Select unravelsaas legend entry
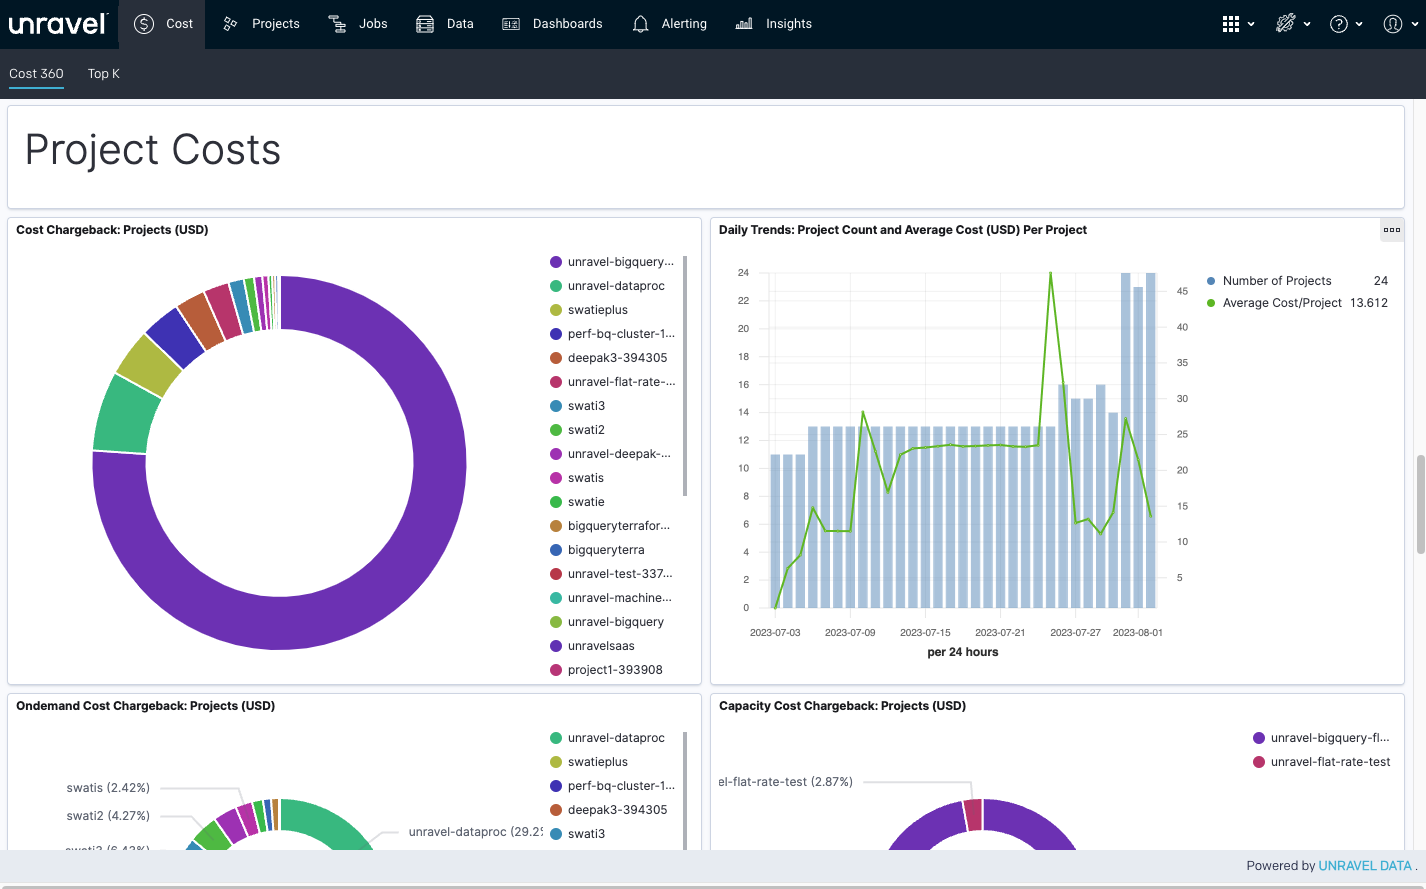Screen dimensions: 1426x889 [x=592, y=646]
